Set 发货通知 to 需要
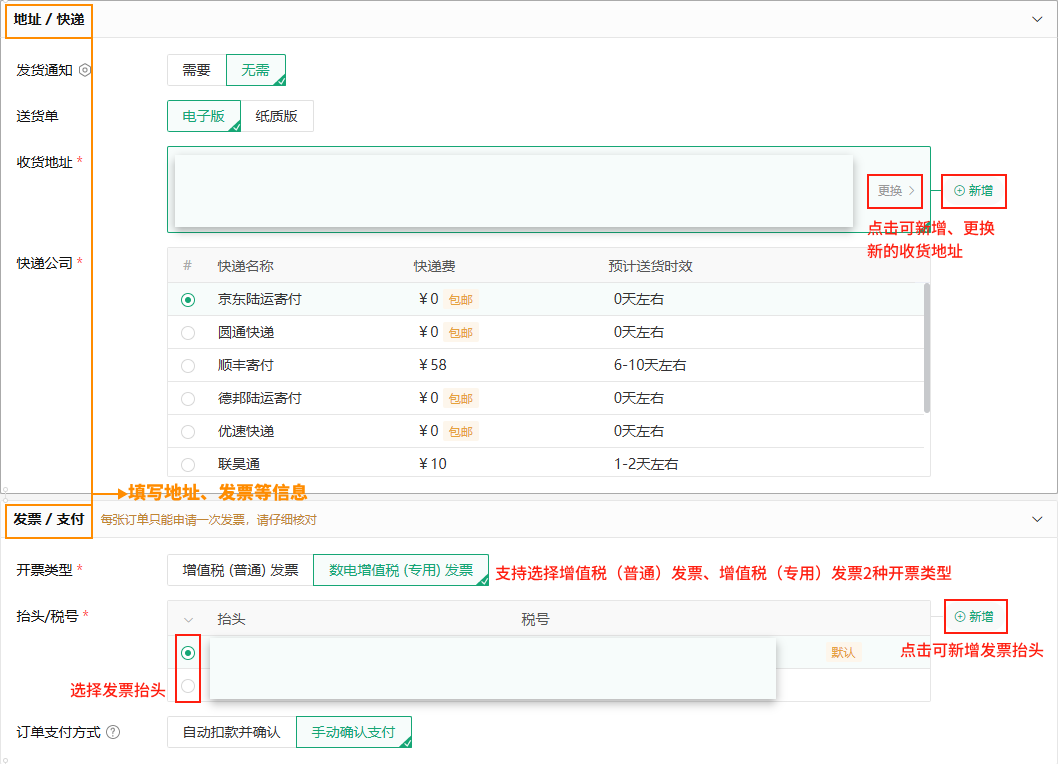This screenshot has height=764, width=1058. (x=196, y=70)
